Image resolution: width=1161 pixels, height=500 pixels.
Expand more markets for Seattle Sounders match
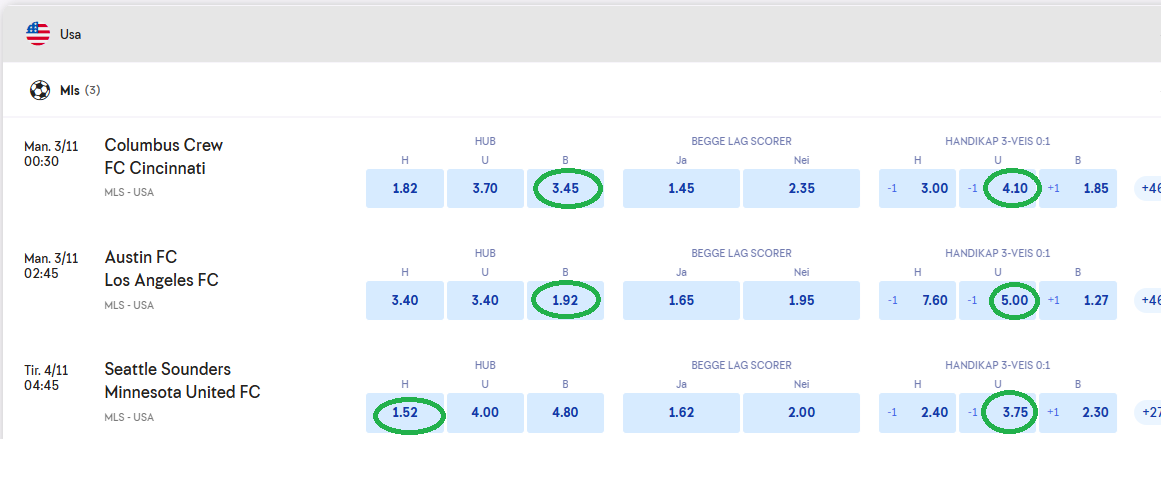(1146, 412)
